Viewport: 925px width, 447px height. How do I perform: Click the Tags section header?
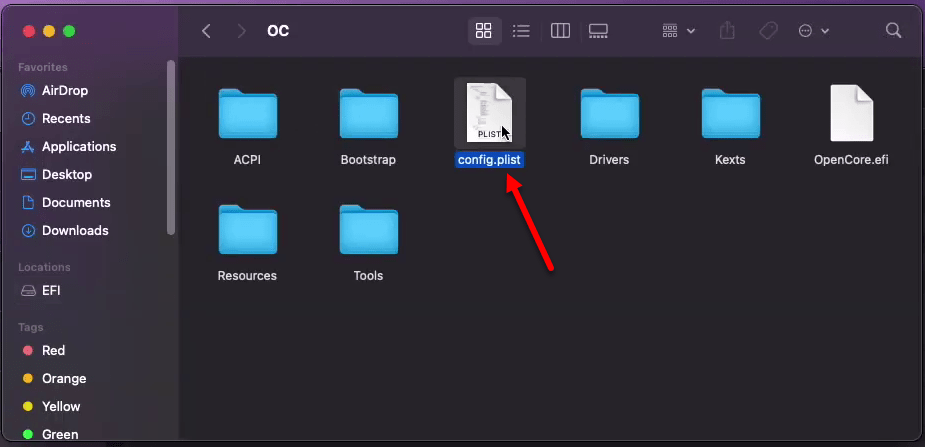click(31, 327)
